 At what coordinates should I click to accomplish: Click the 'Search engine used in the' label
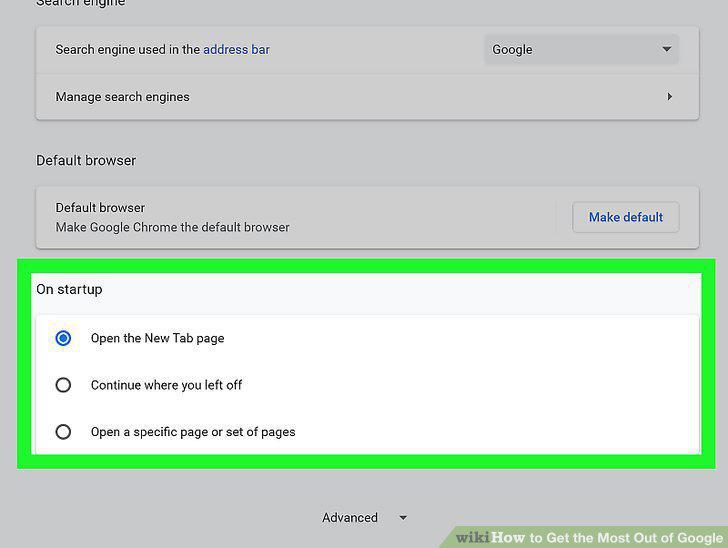click(x=128, y=49)
